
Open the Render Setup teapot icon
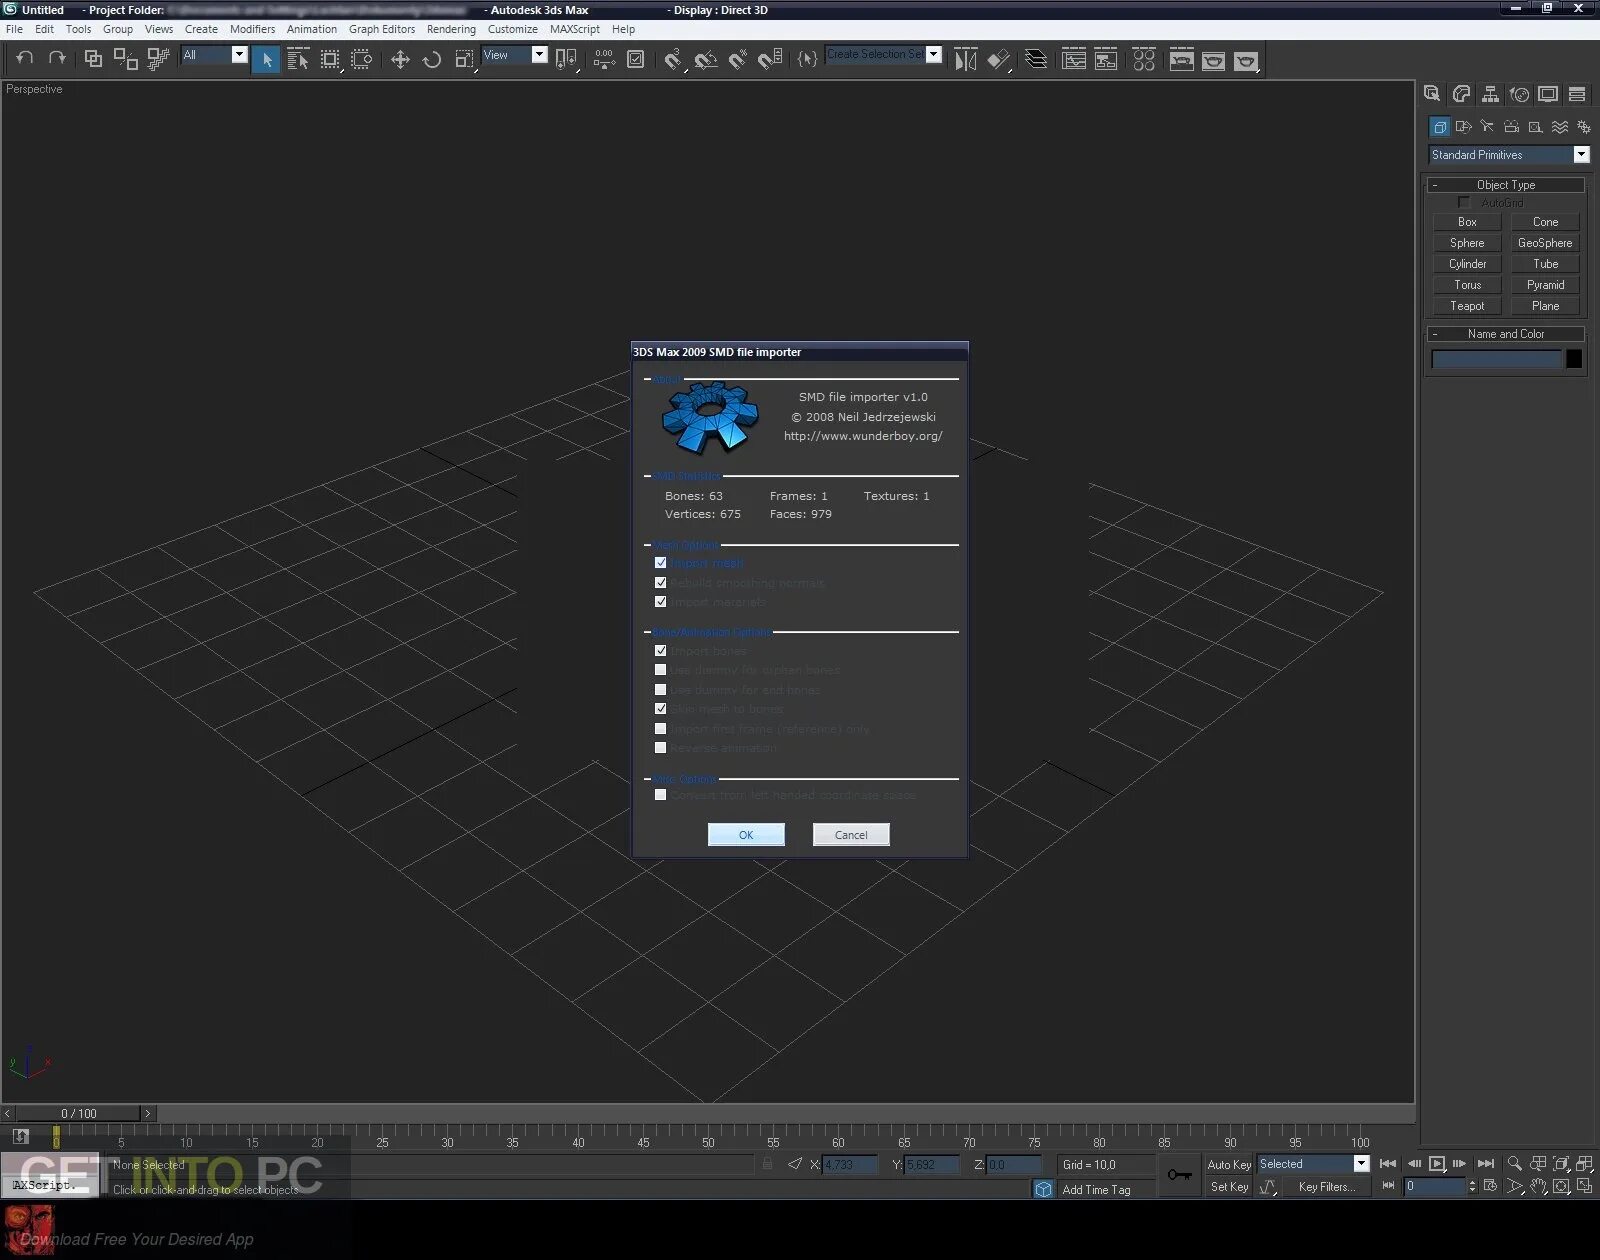point(1182,60)
